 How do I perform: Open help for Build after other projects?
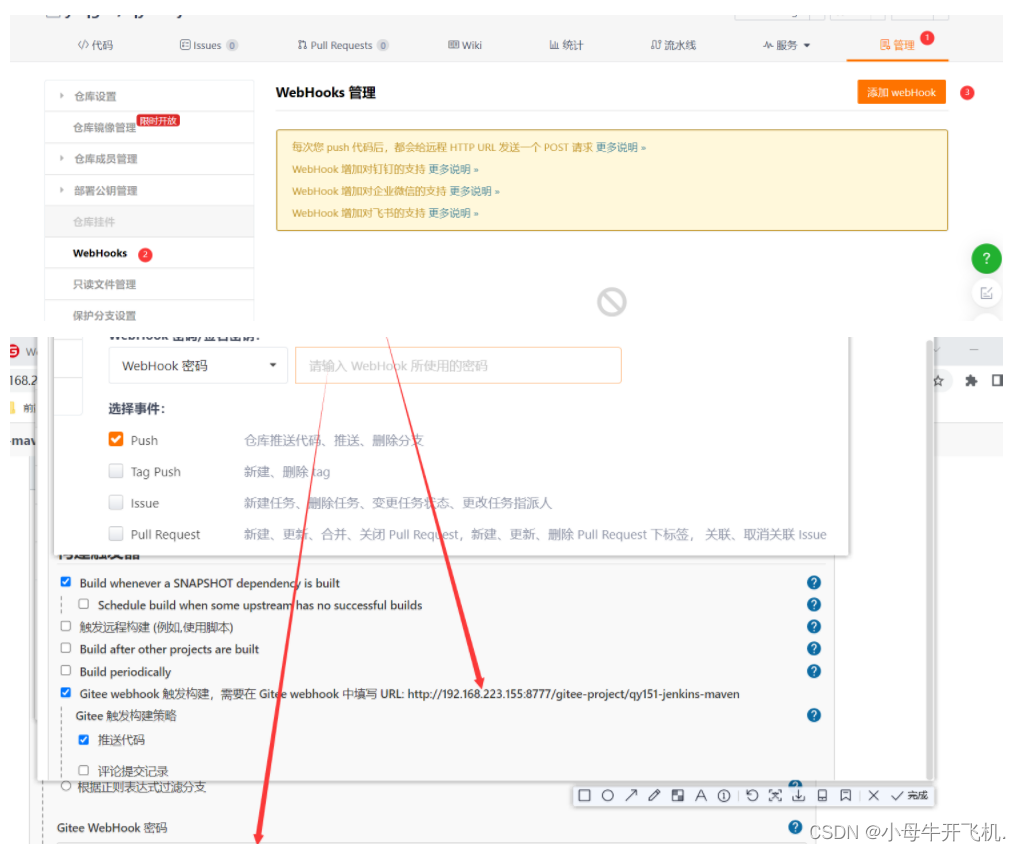click(x=813, y=649)
